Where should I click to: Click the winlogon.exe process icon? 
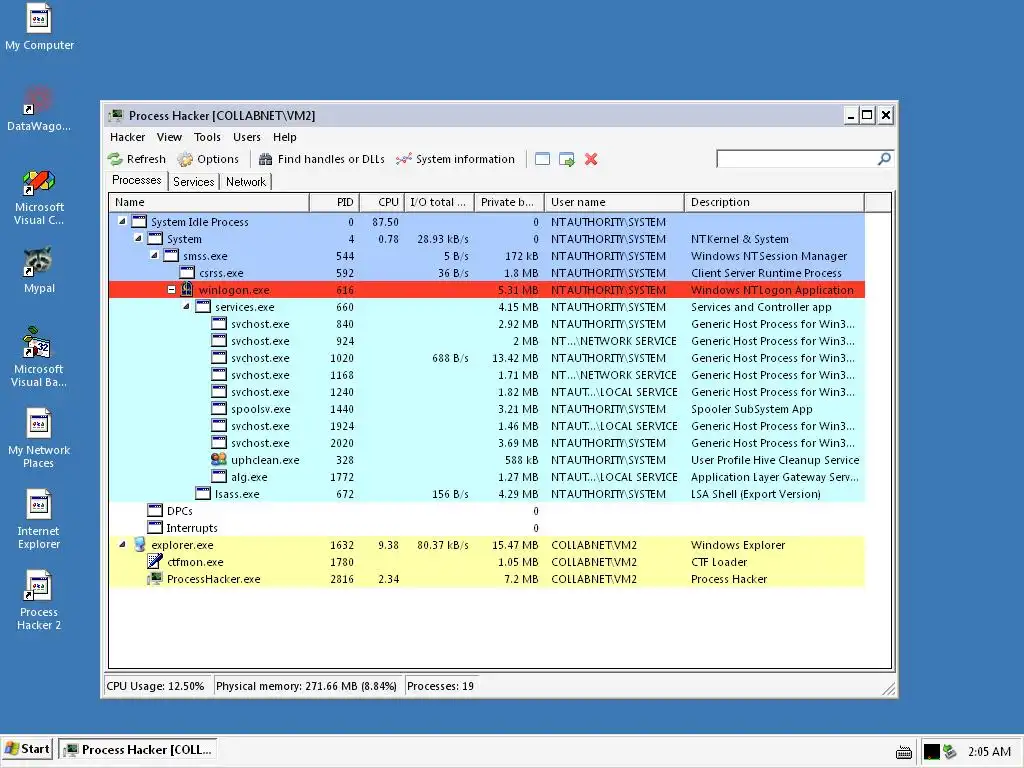187,289
